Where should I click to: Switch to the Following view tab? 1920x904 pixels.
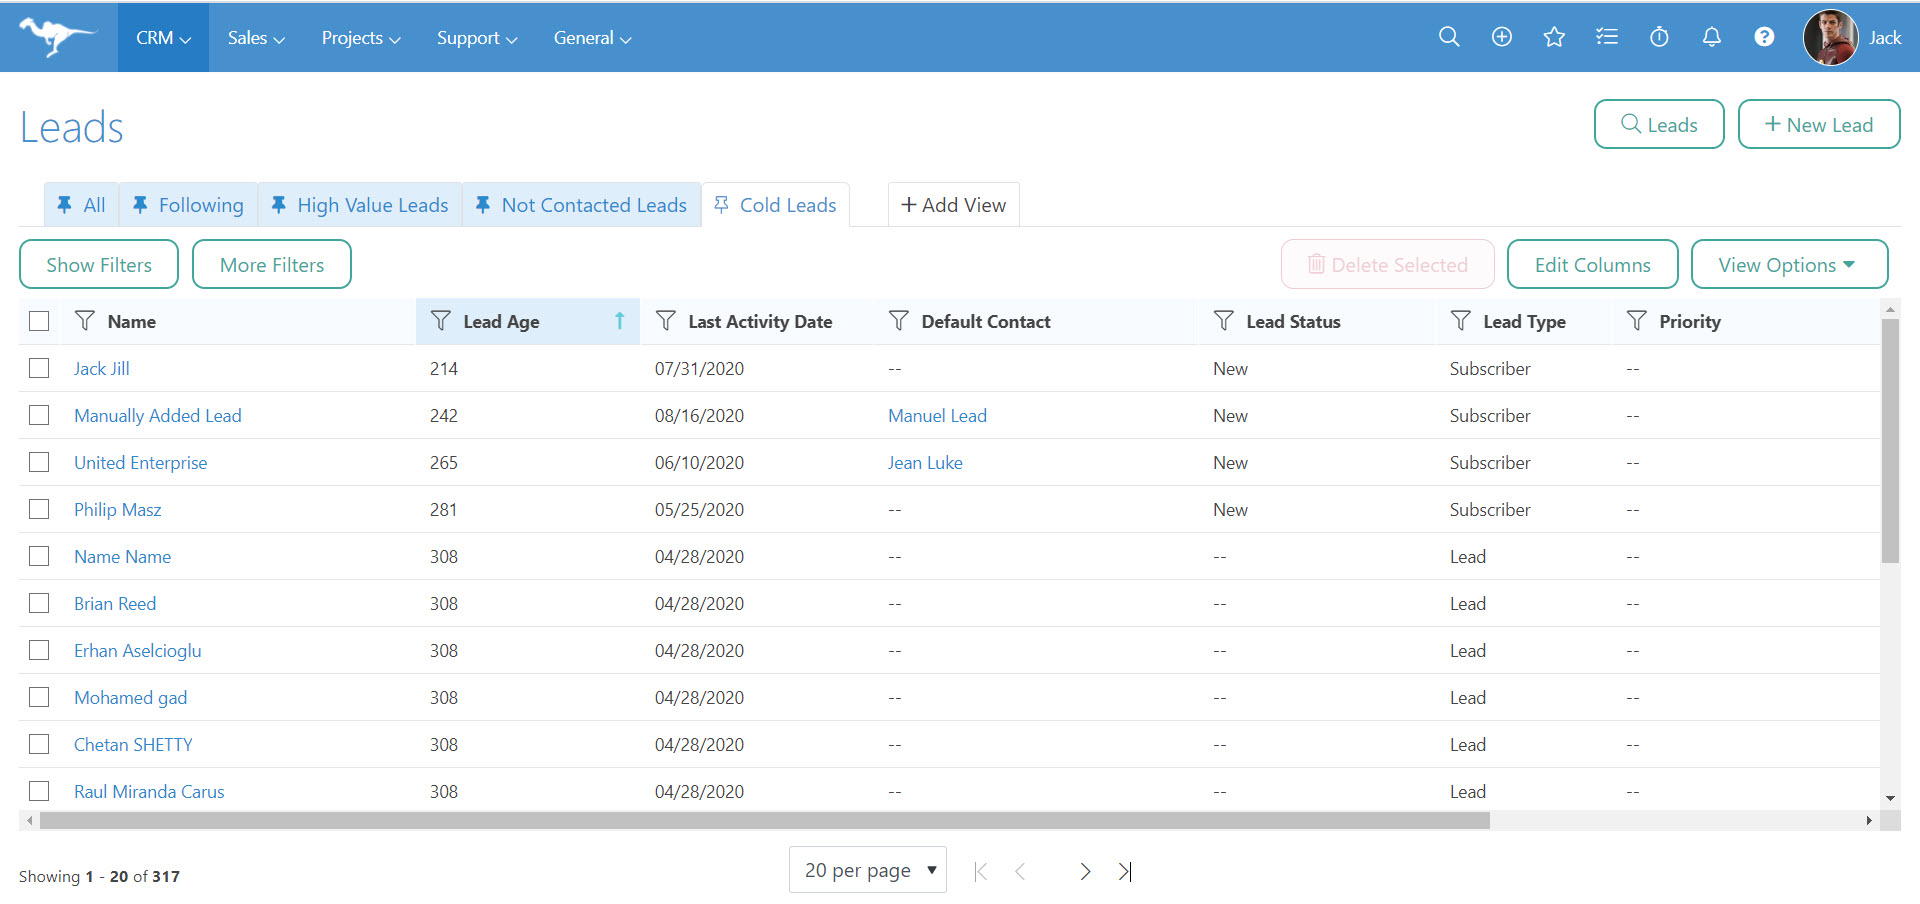(188, 204)
